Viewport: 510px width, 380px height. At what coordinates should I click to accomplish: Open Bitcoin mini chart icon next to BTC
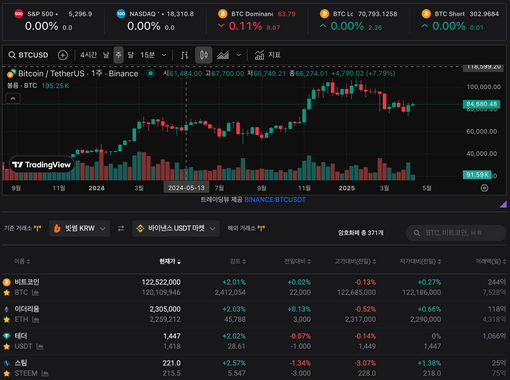click(x=35, y=293)
